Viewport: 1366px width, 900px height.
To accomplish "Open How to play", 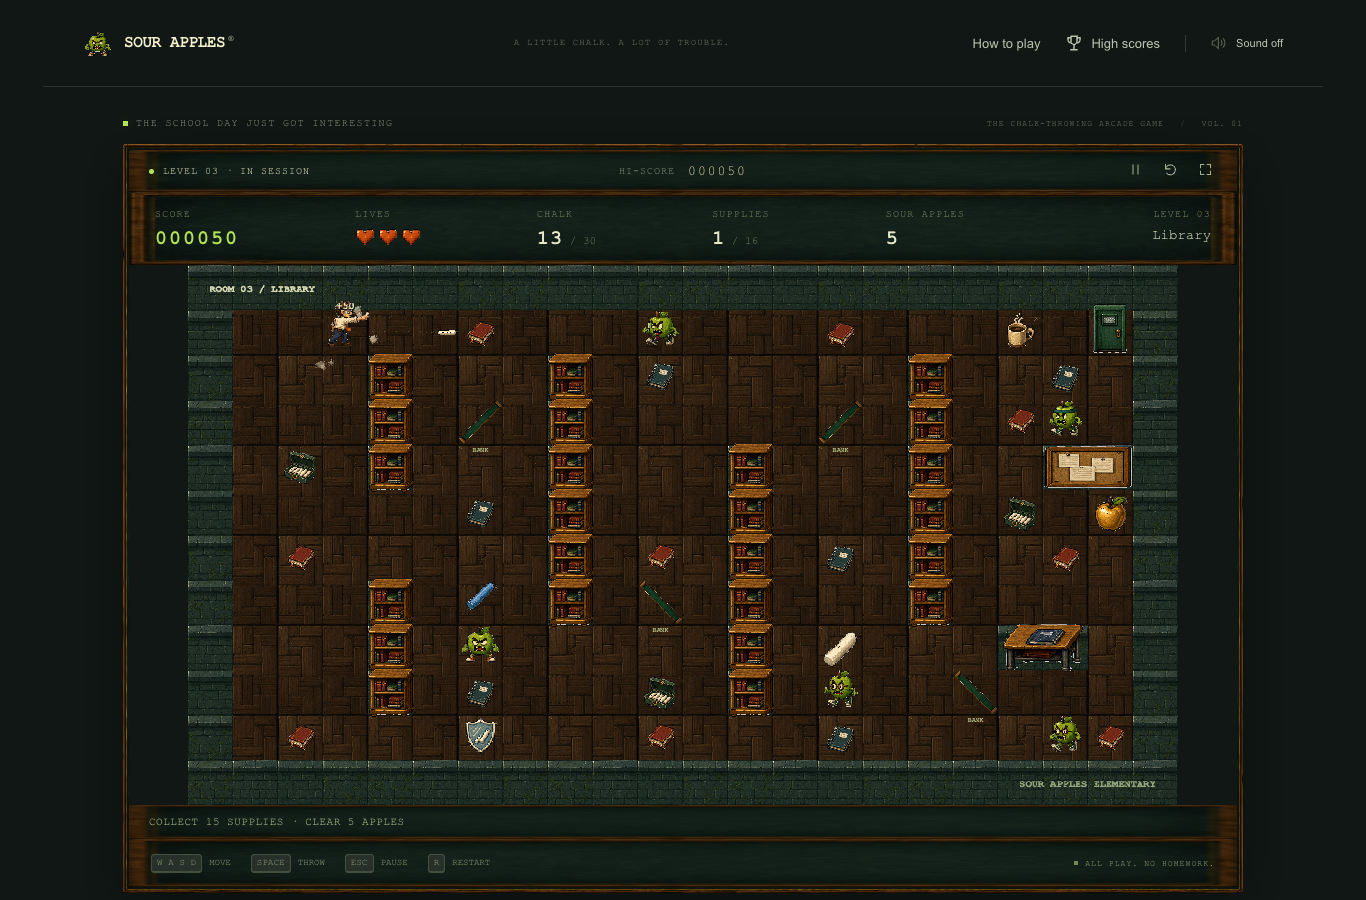I will (1006, 43).
